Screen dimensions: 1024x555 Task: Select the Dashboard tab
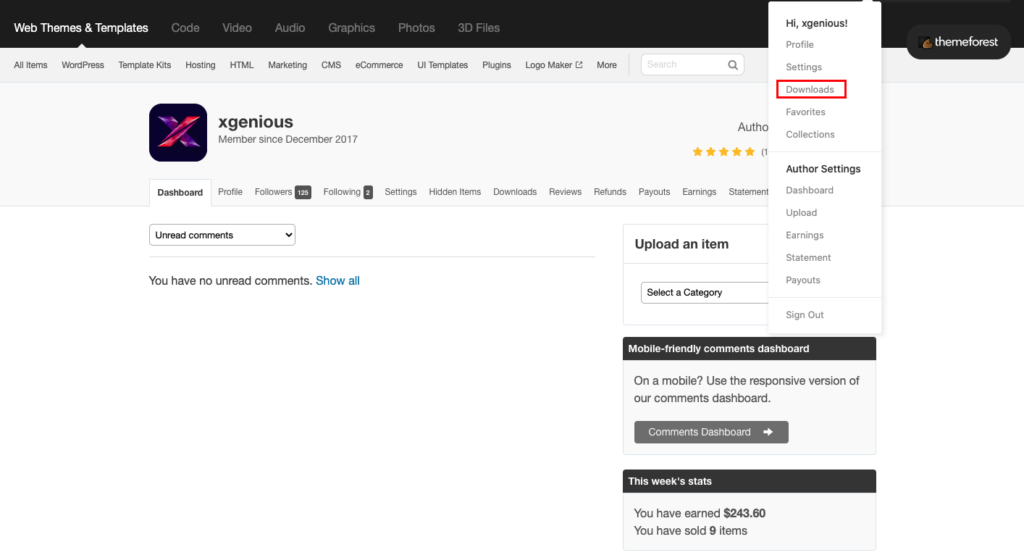(x=180, y=193)
